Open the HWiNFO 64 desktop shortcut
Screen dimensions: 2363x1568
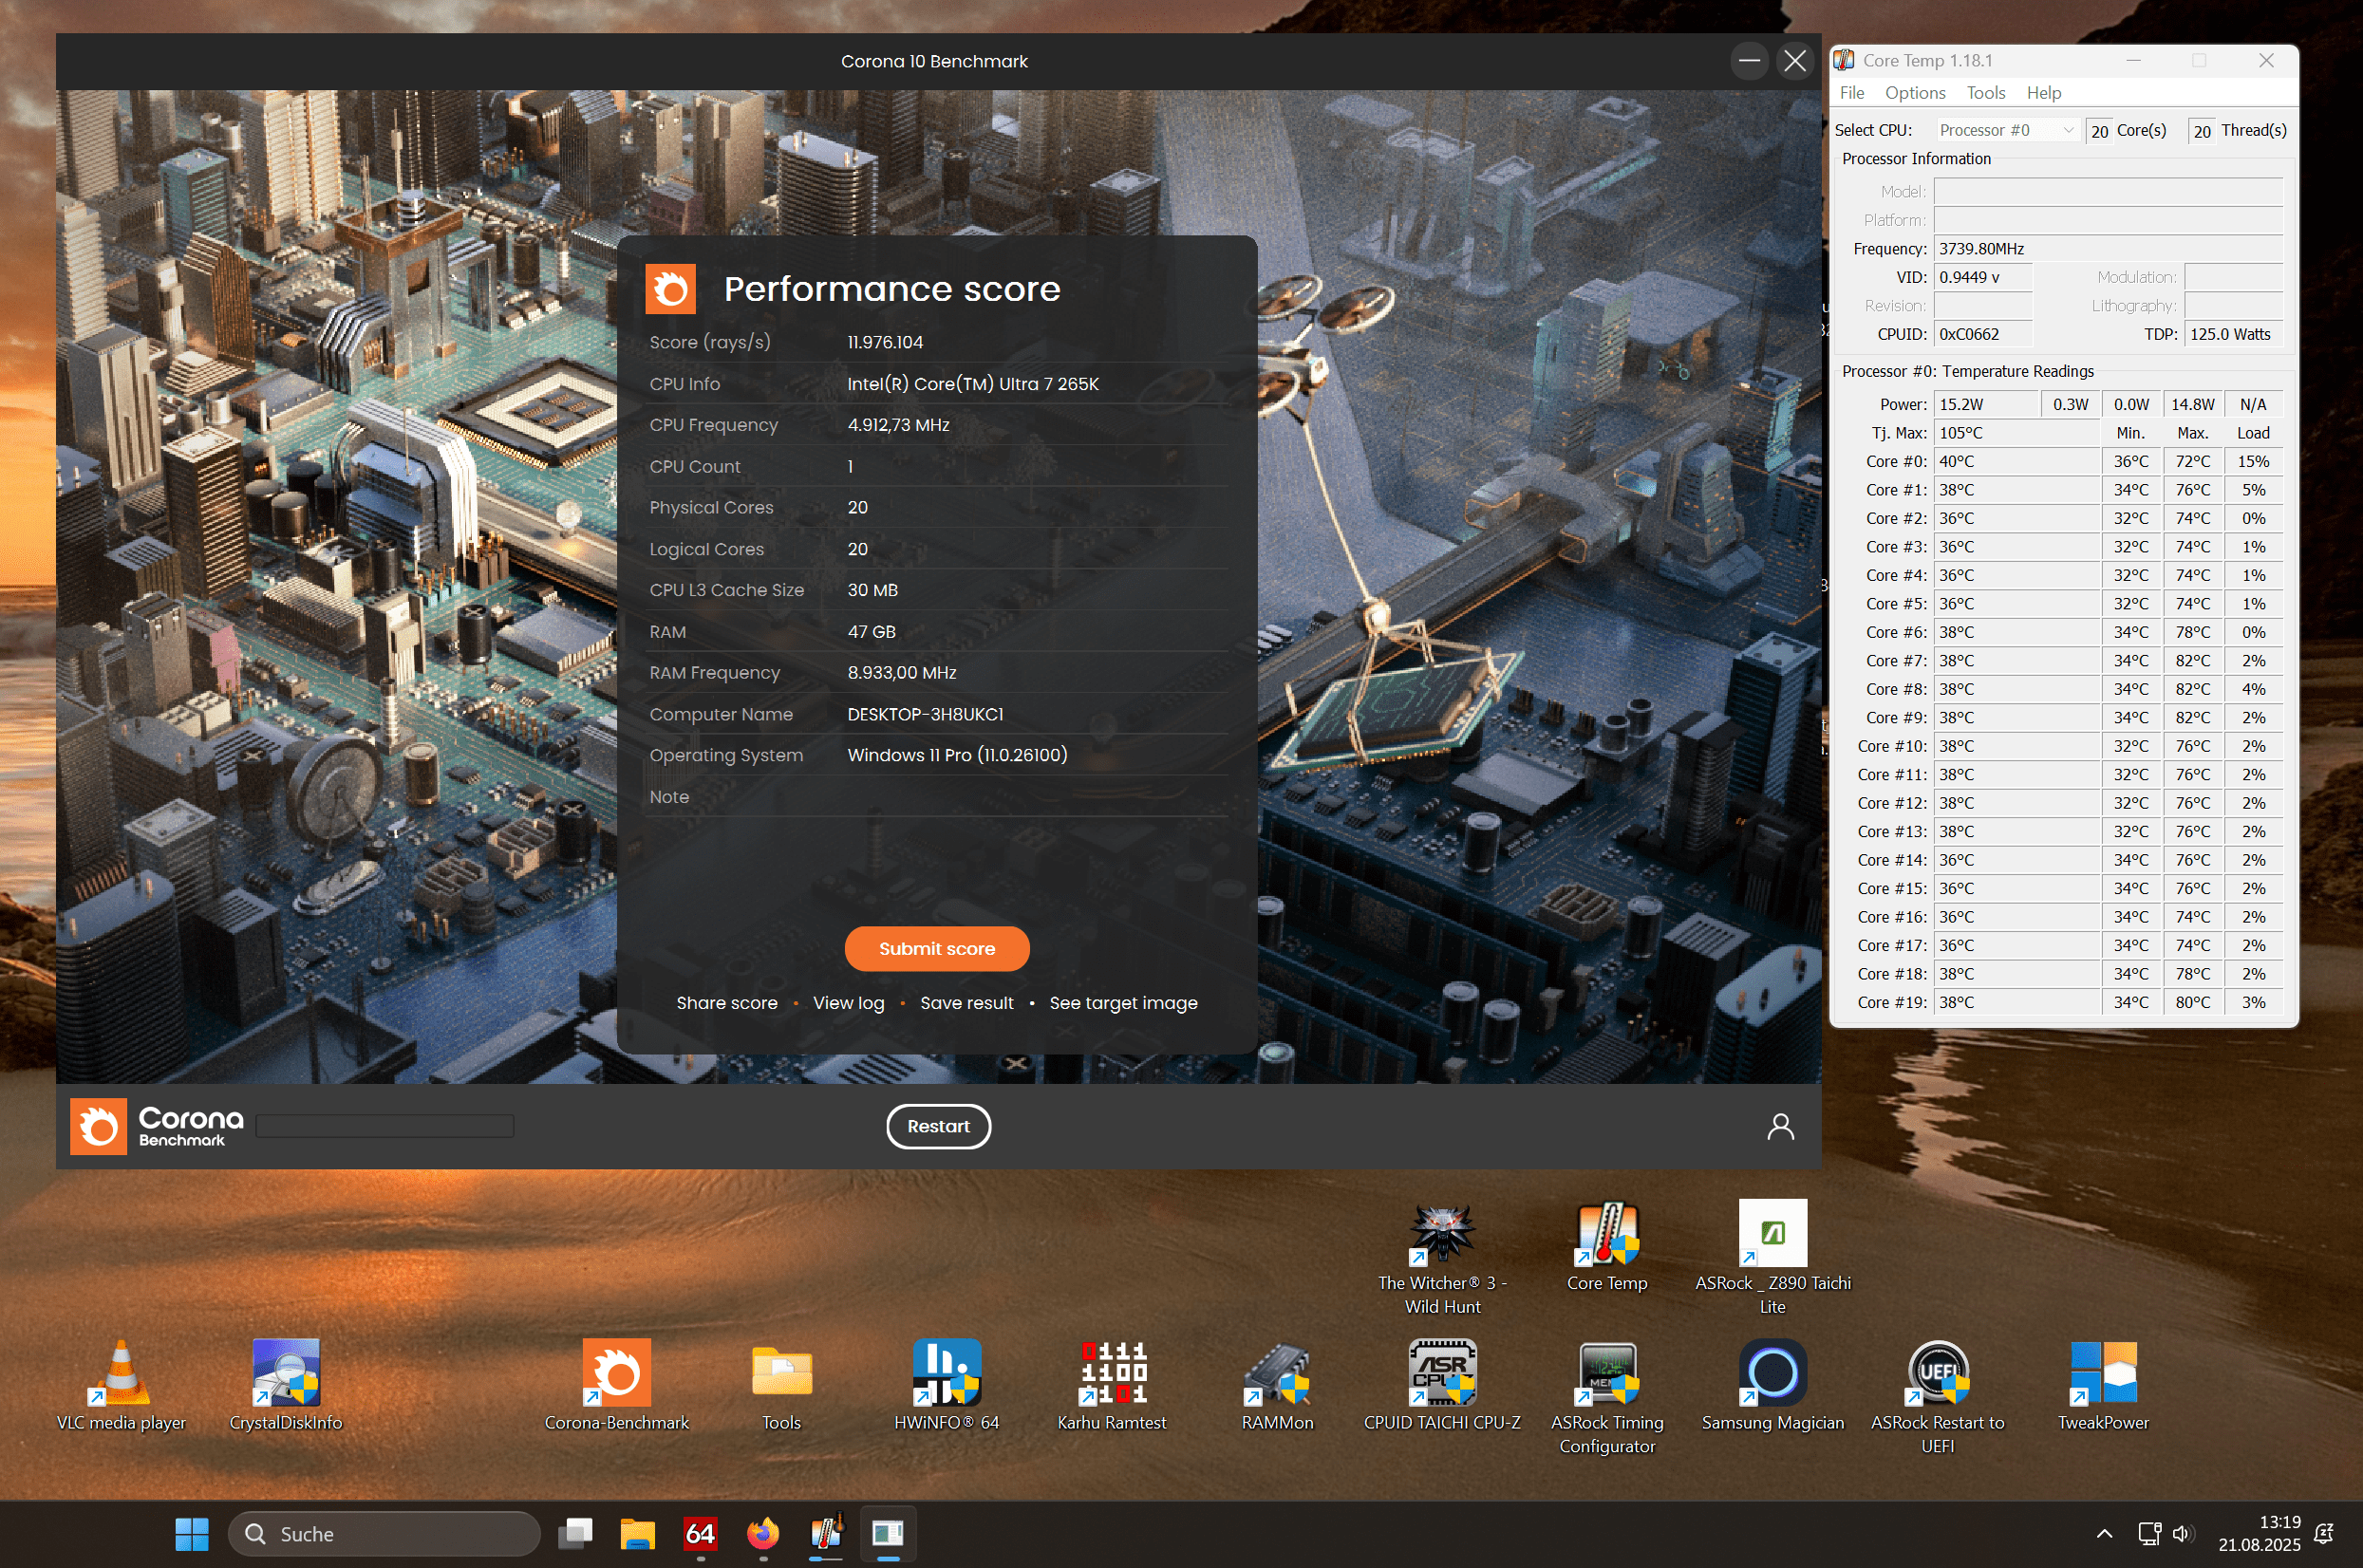[x=946, y=1374]
